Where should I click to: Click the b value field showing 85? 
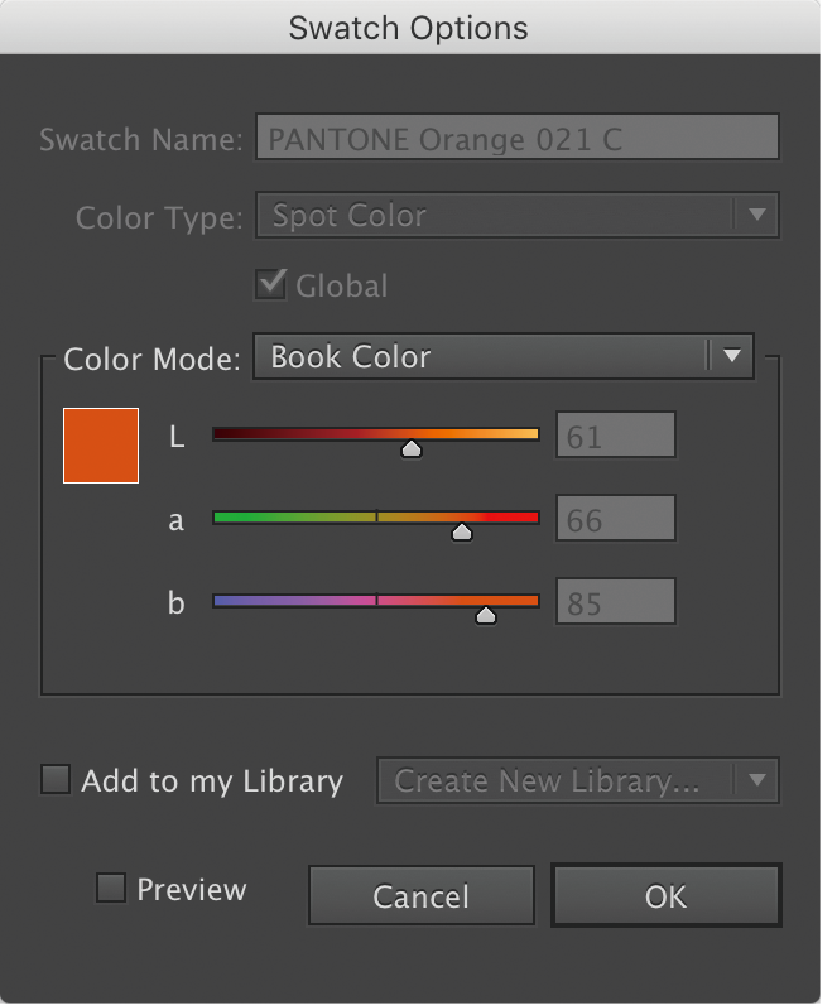pyautogui.click(x=615, y=601)
